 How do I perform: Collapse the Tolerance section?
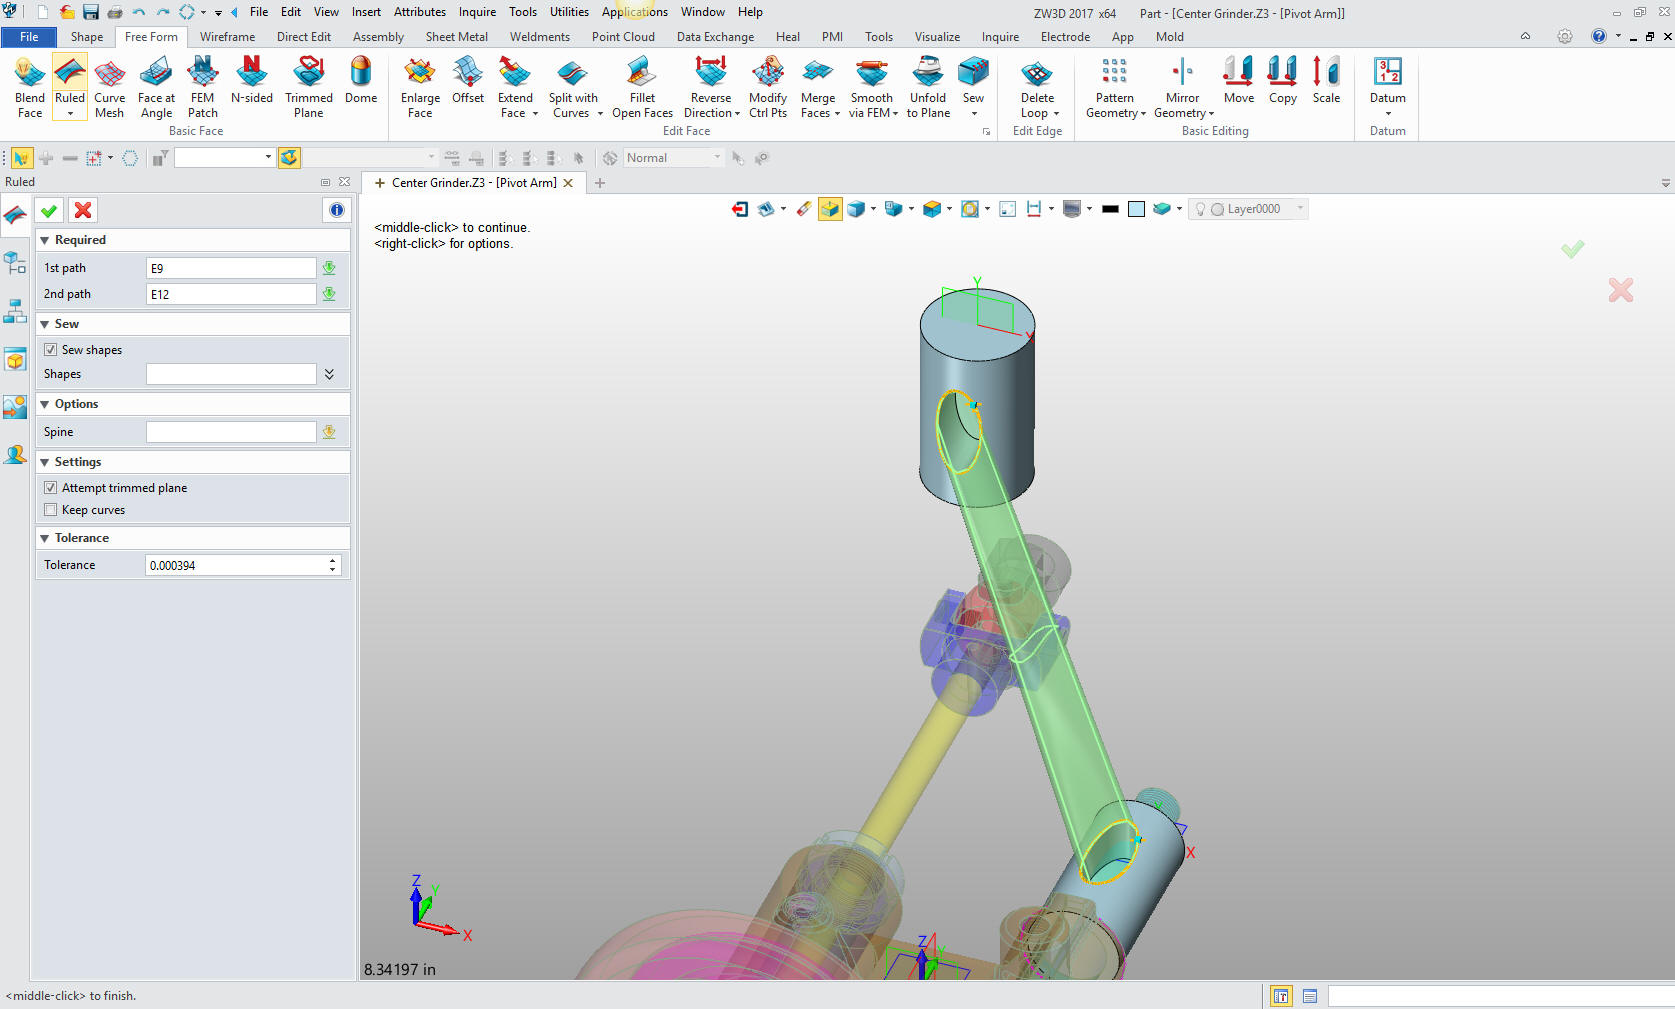point(45,539)
